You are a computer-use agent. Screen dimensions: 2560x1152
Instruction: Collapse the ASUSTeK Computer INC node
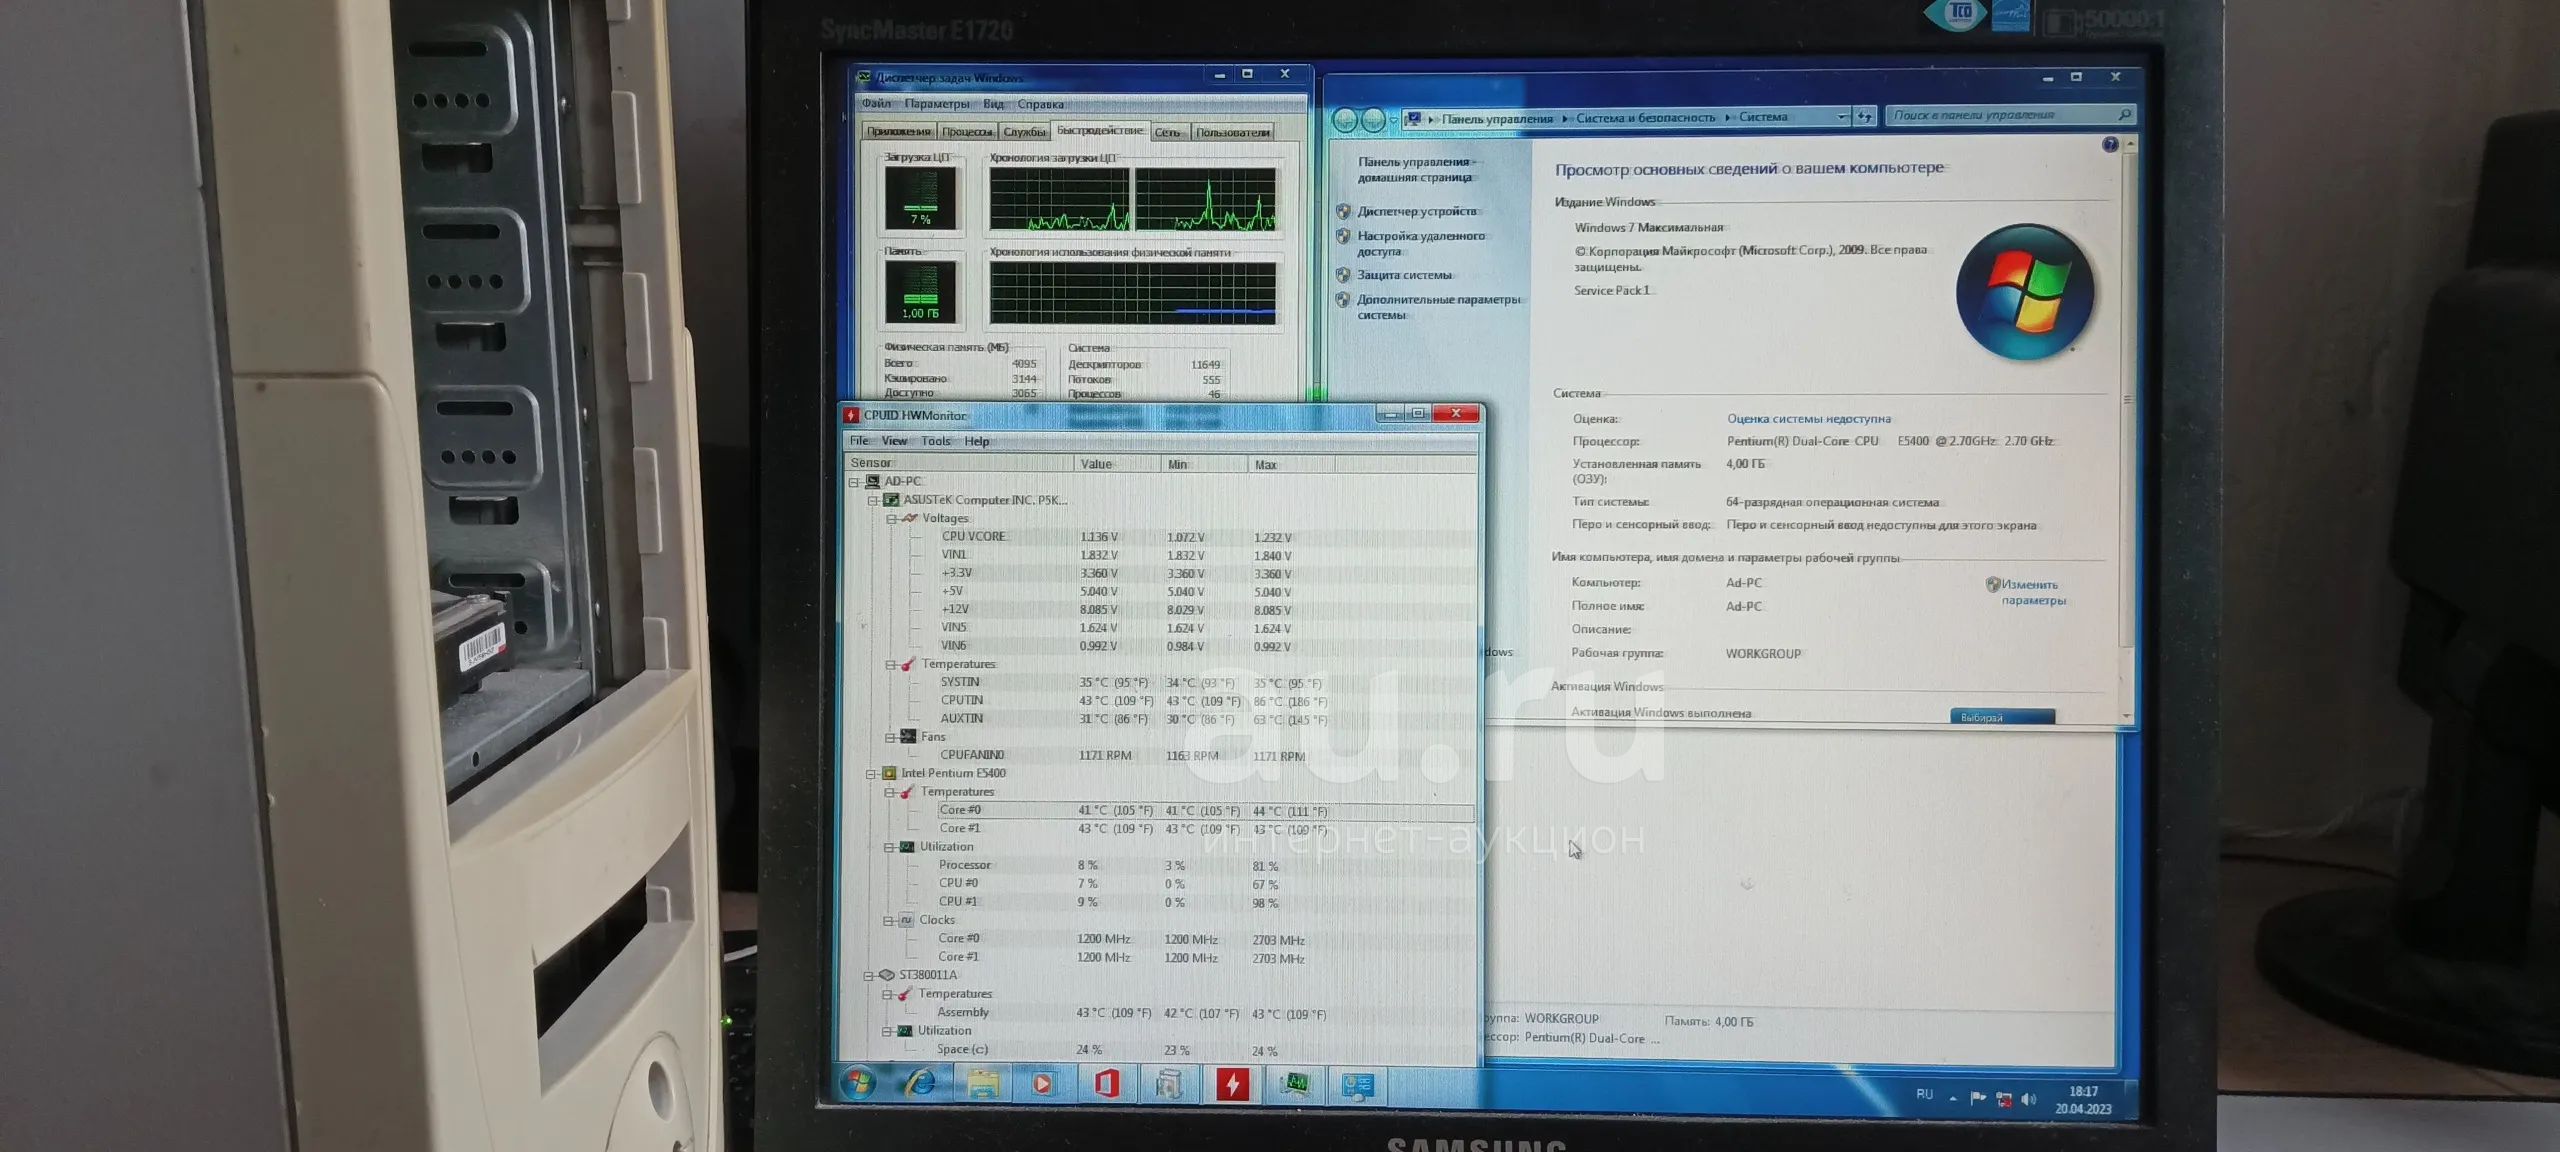click(873, 500)
